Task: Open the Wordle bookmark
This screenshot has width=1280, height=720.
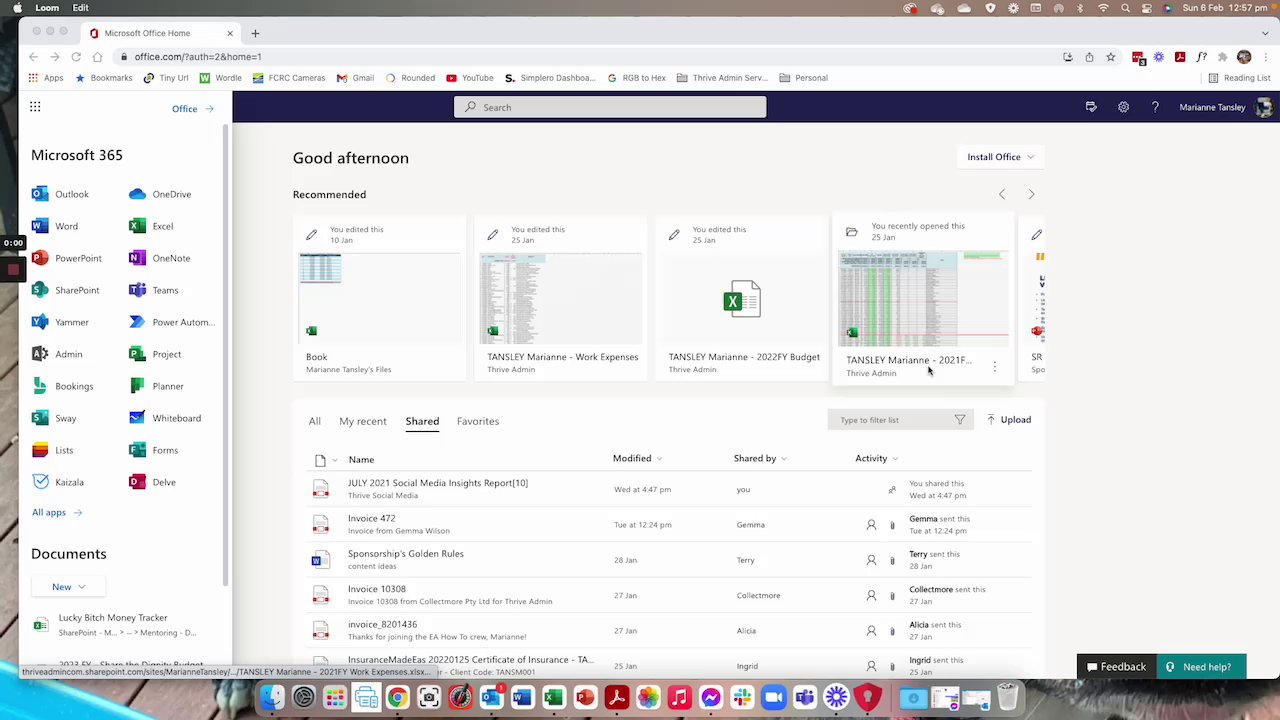Action: click(221, 78)
